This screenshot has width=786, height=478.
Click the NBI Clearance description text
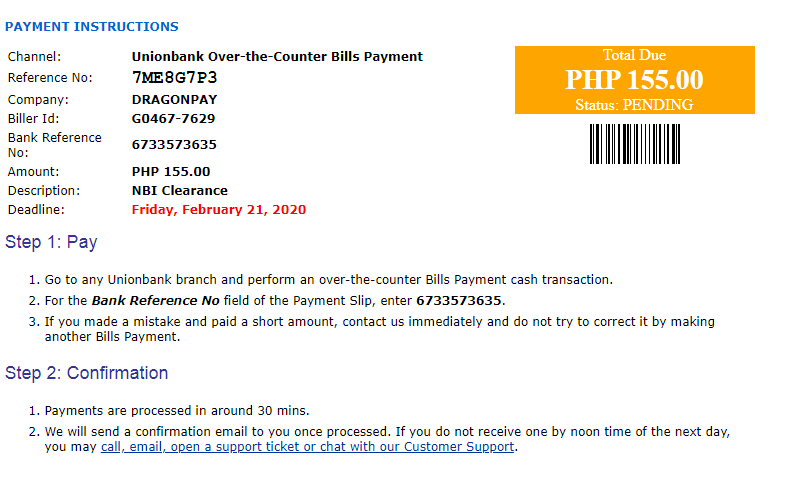179,191
